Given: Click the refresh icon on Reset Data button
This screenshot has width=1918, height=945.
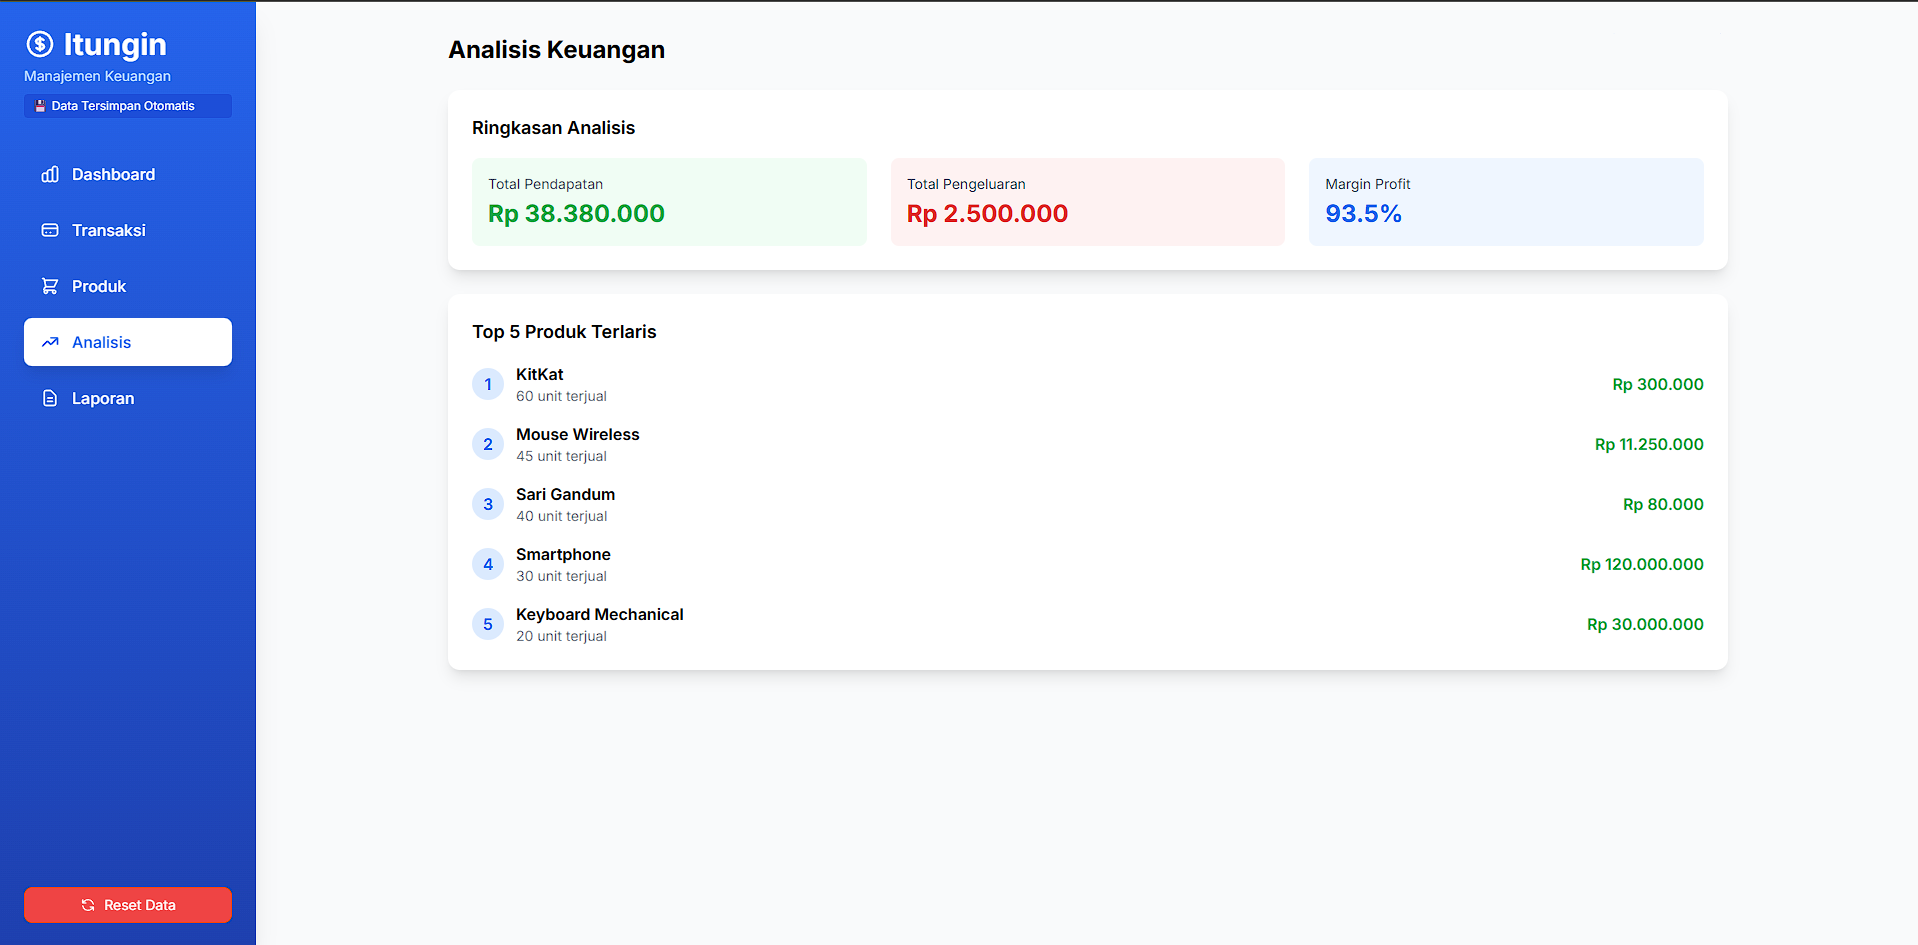Looking at the screenshot, I should [89, 905].
